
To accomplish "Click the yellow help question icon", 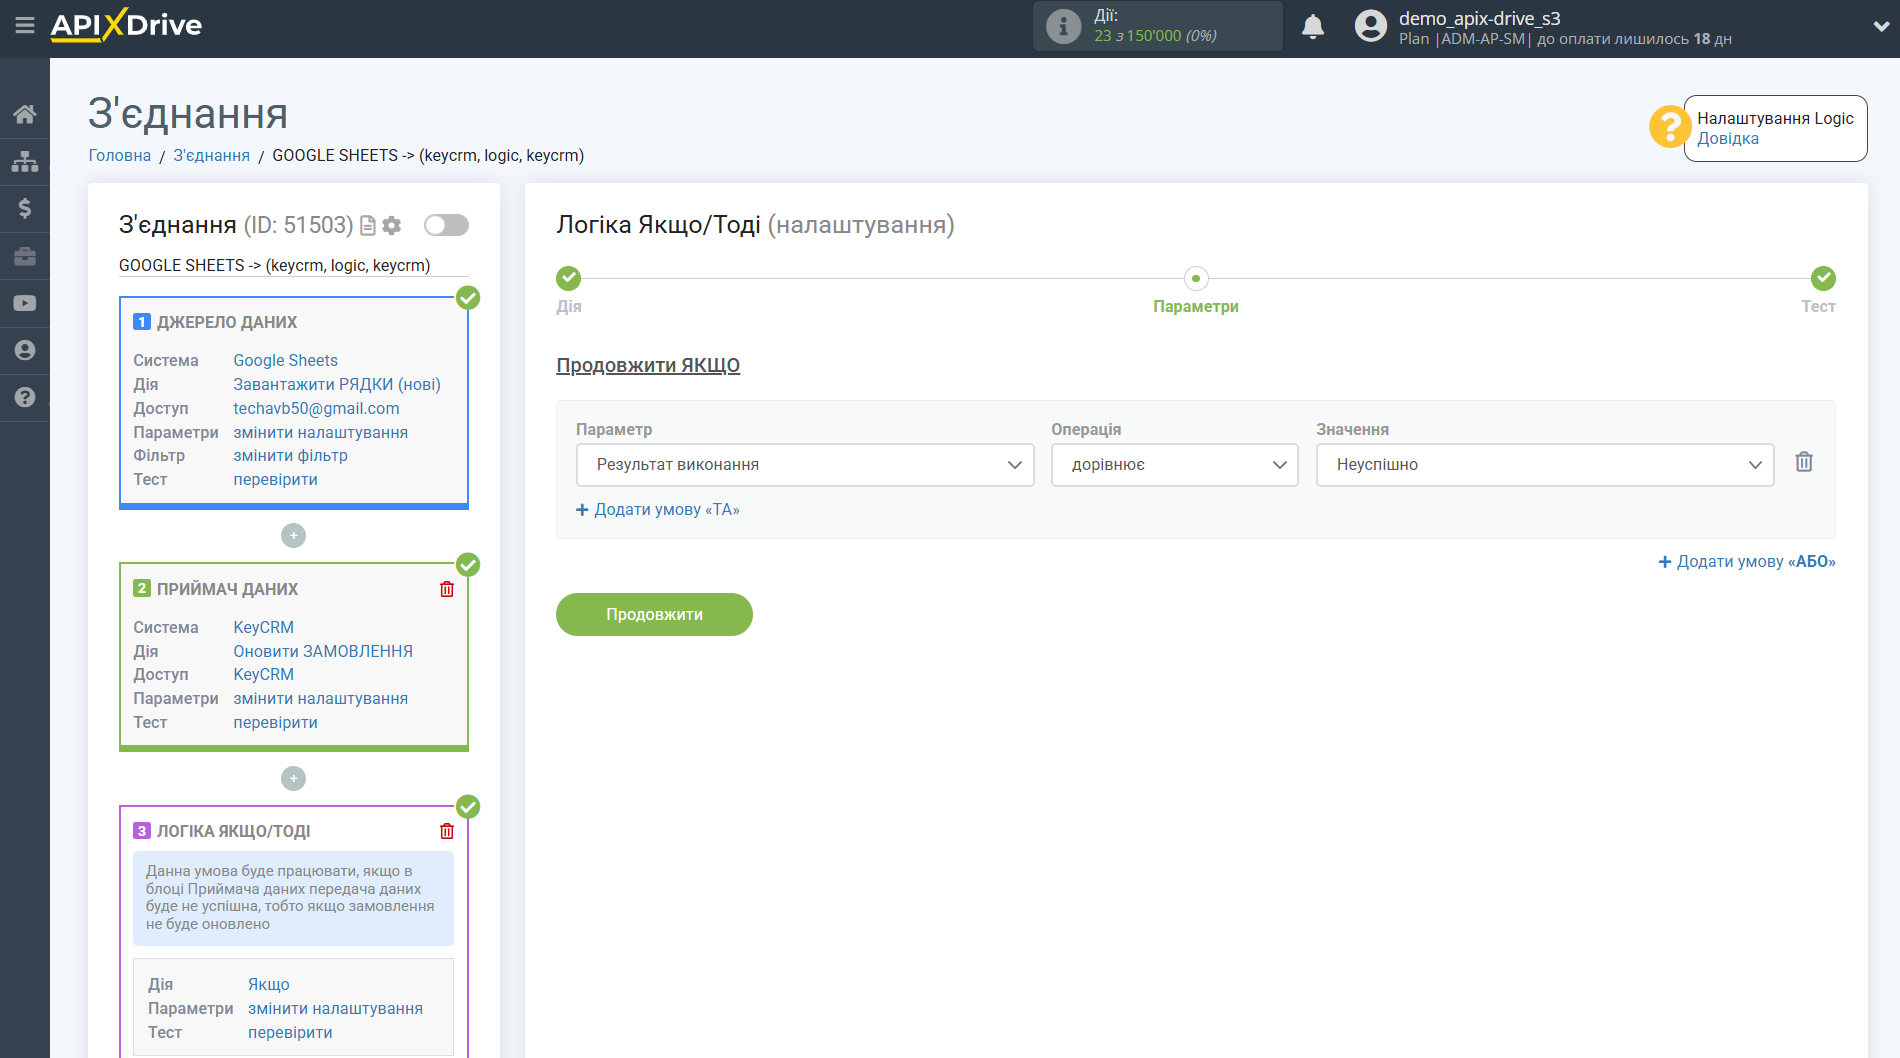I will (1669, 127).
